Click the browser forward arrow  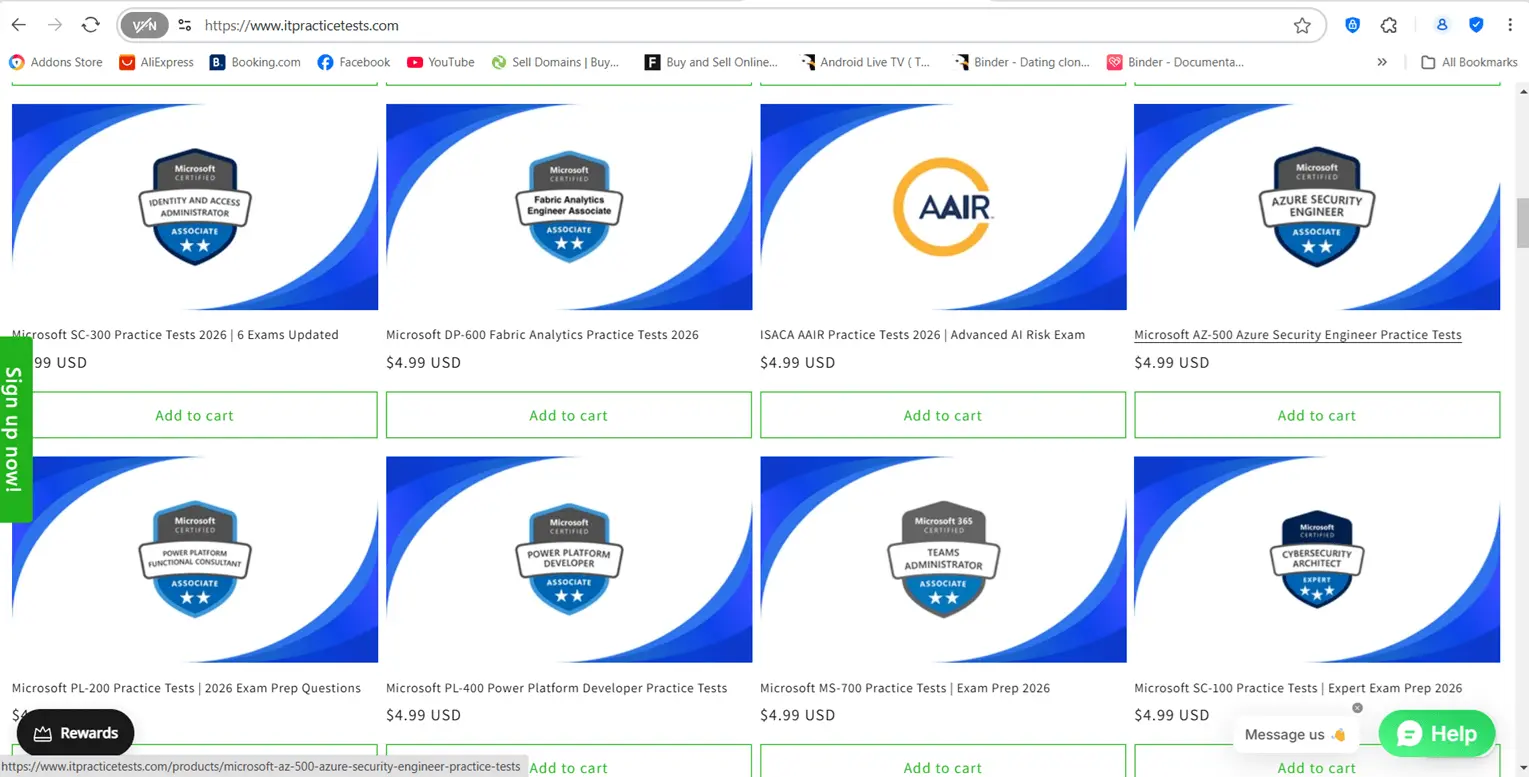click(x=55, y=25)
